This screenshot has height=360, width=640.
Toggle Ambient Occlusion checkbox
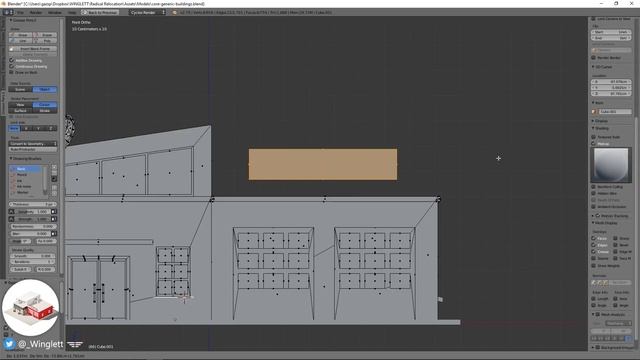593,207
